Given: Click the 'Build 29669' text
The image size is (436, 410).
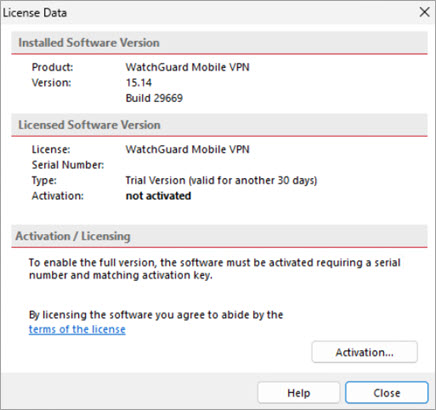Looking at the screenshot, I should coord(154,98).
